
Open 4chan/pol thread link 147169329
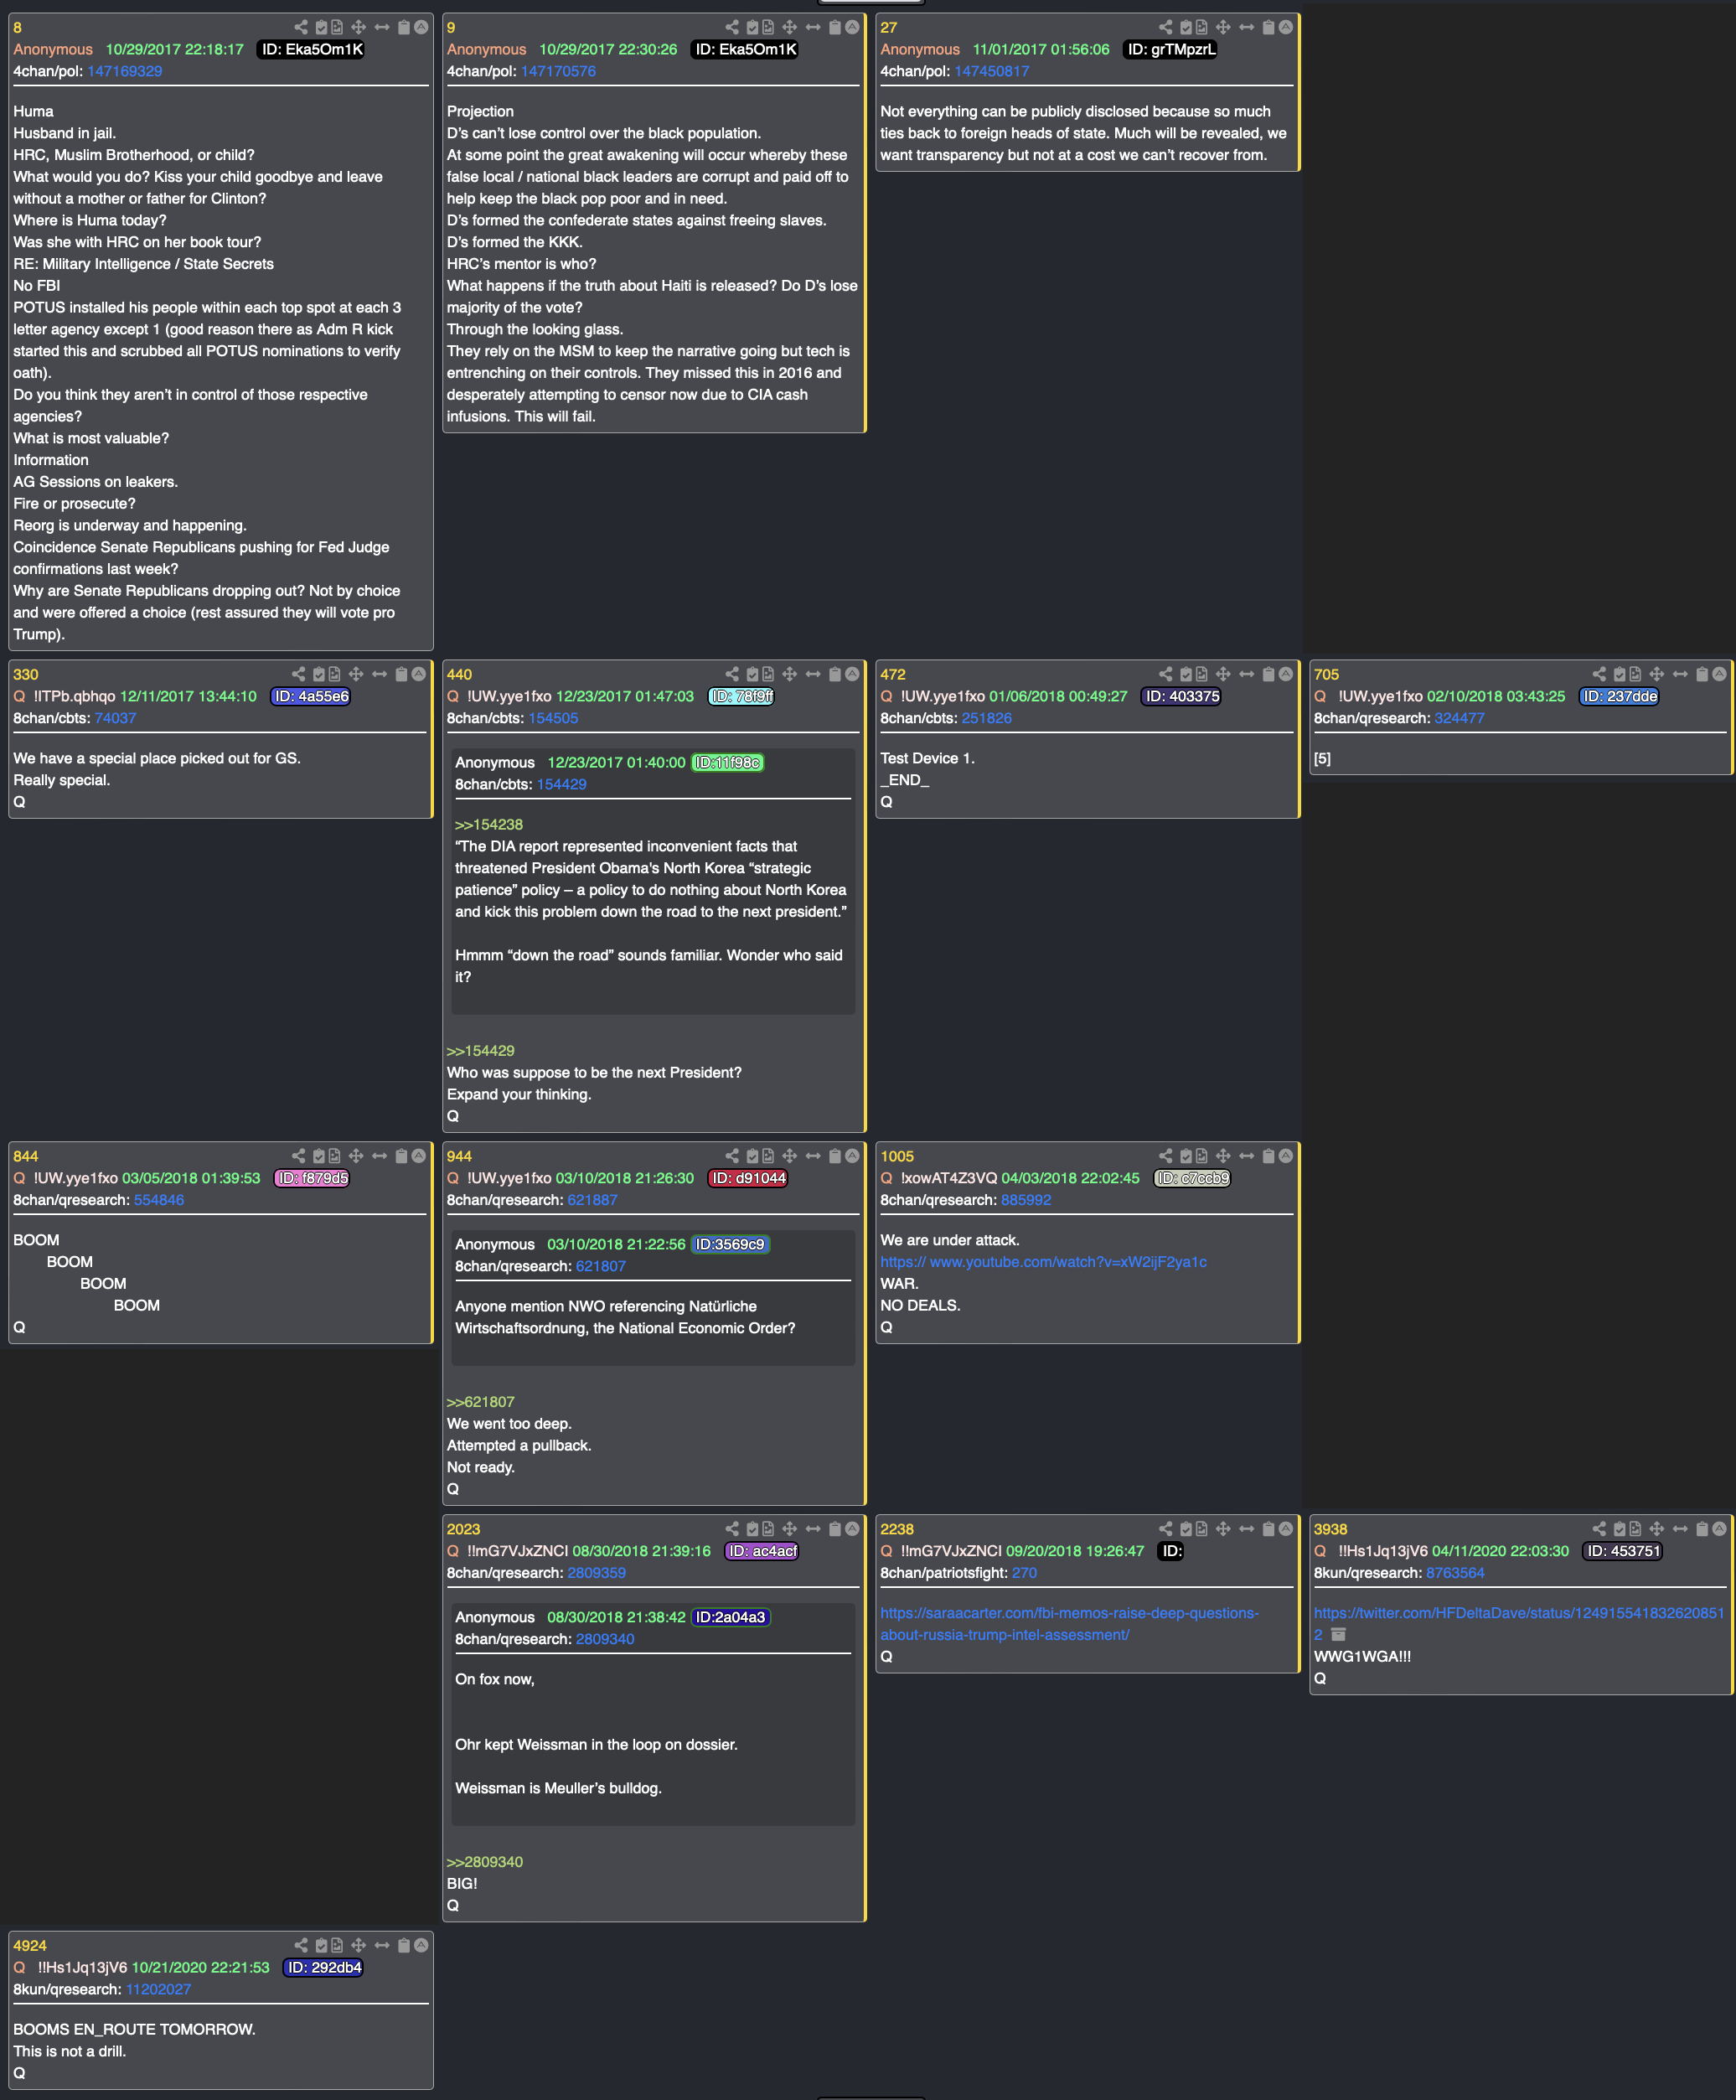124,71
